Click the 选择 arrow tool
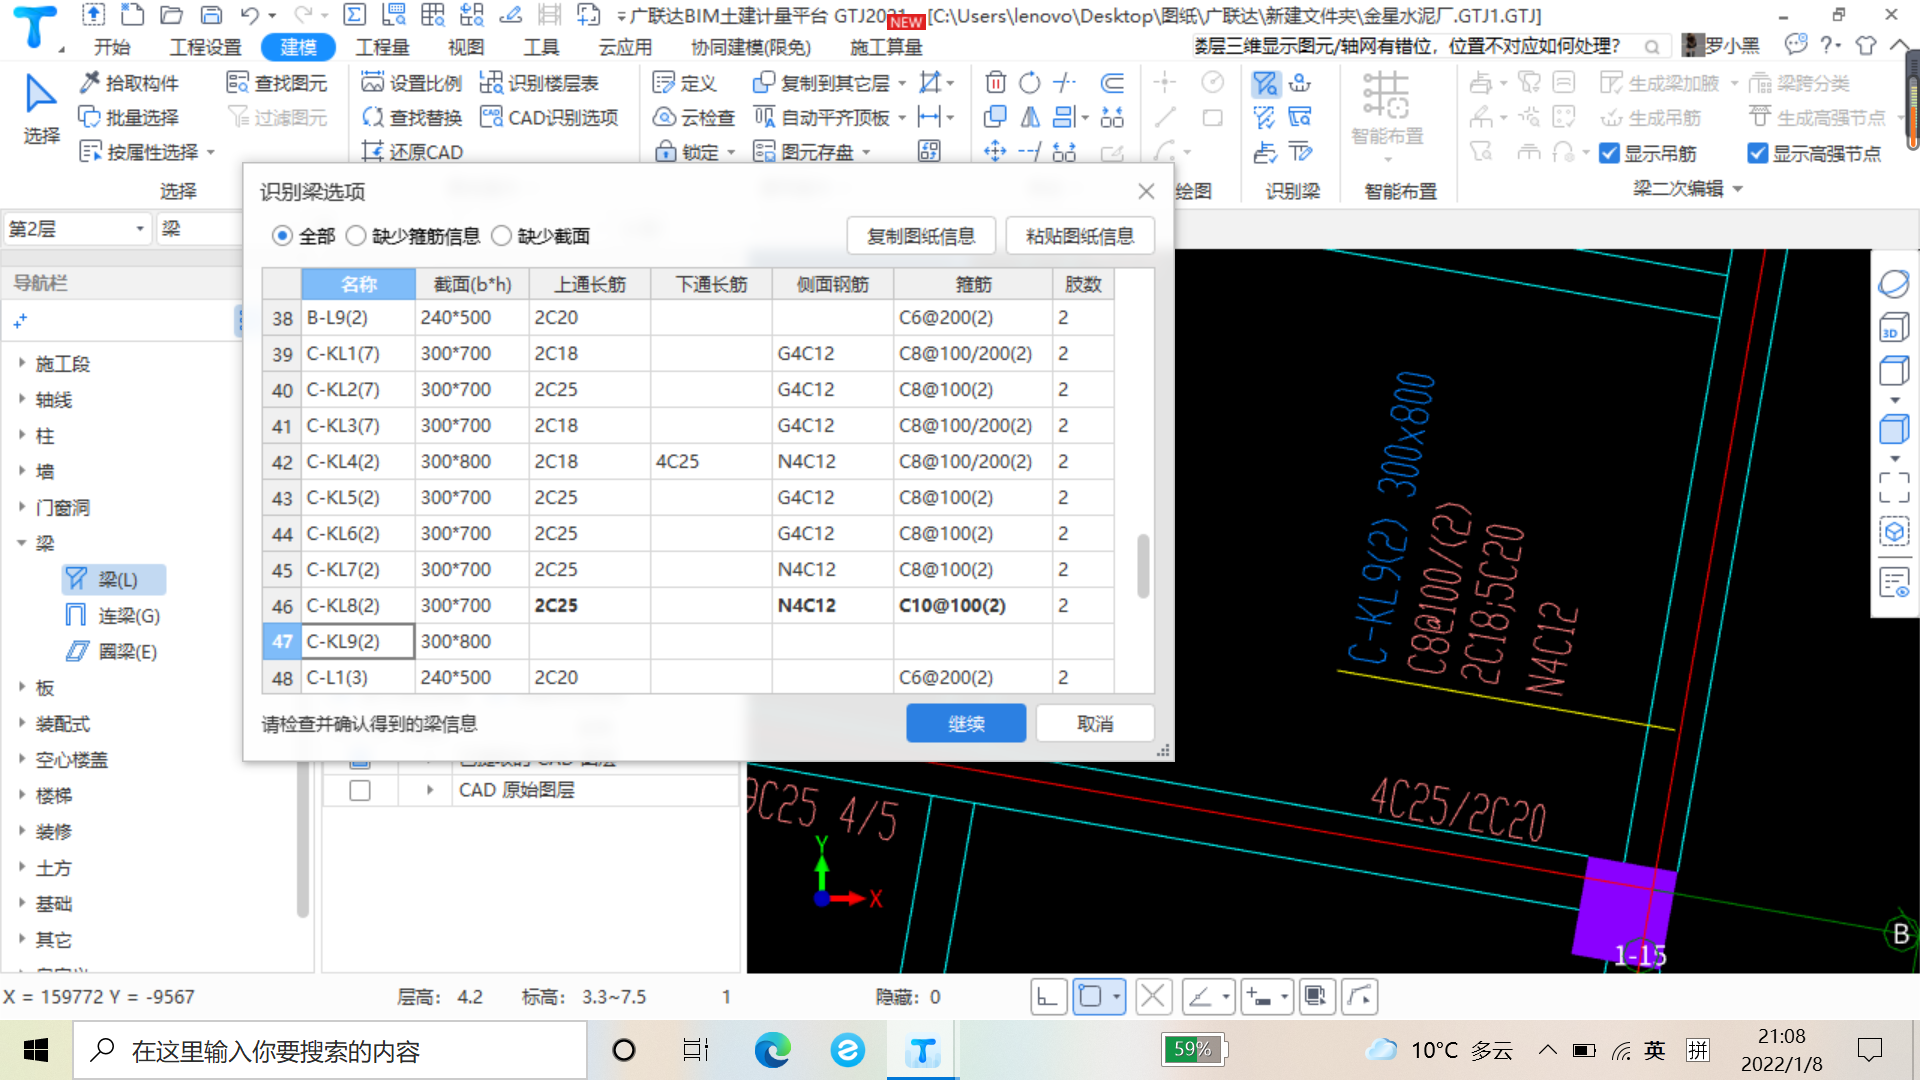 [x=41, y=108]
